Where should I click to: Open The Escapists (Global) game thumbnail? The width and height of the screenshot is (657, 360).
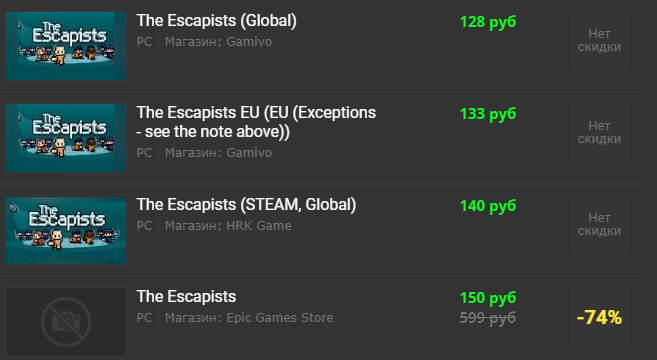(x=66, y=46)
